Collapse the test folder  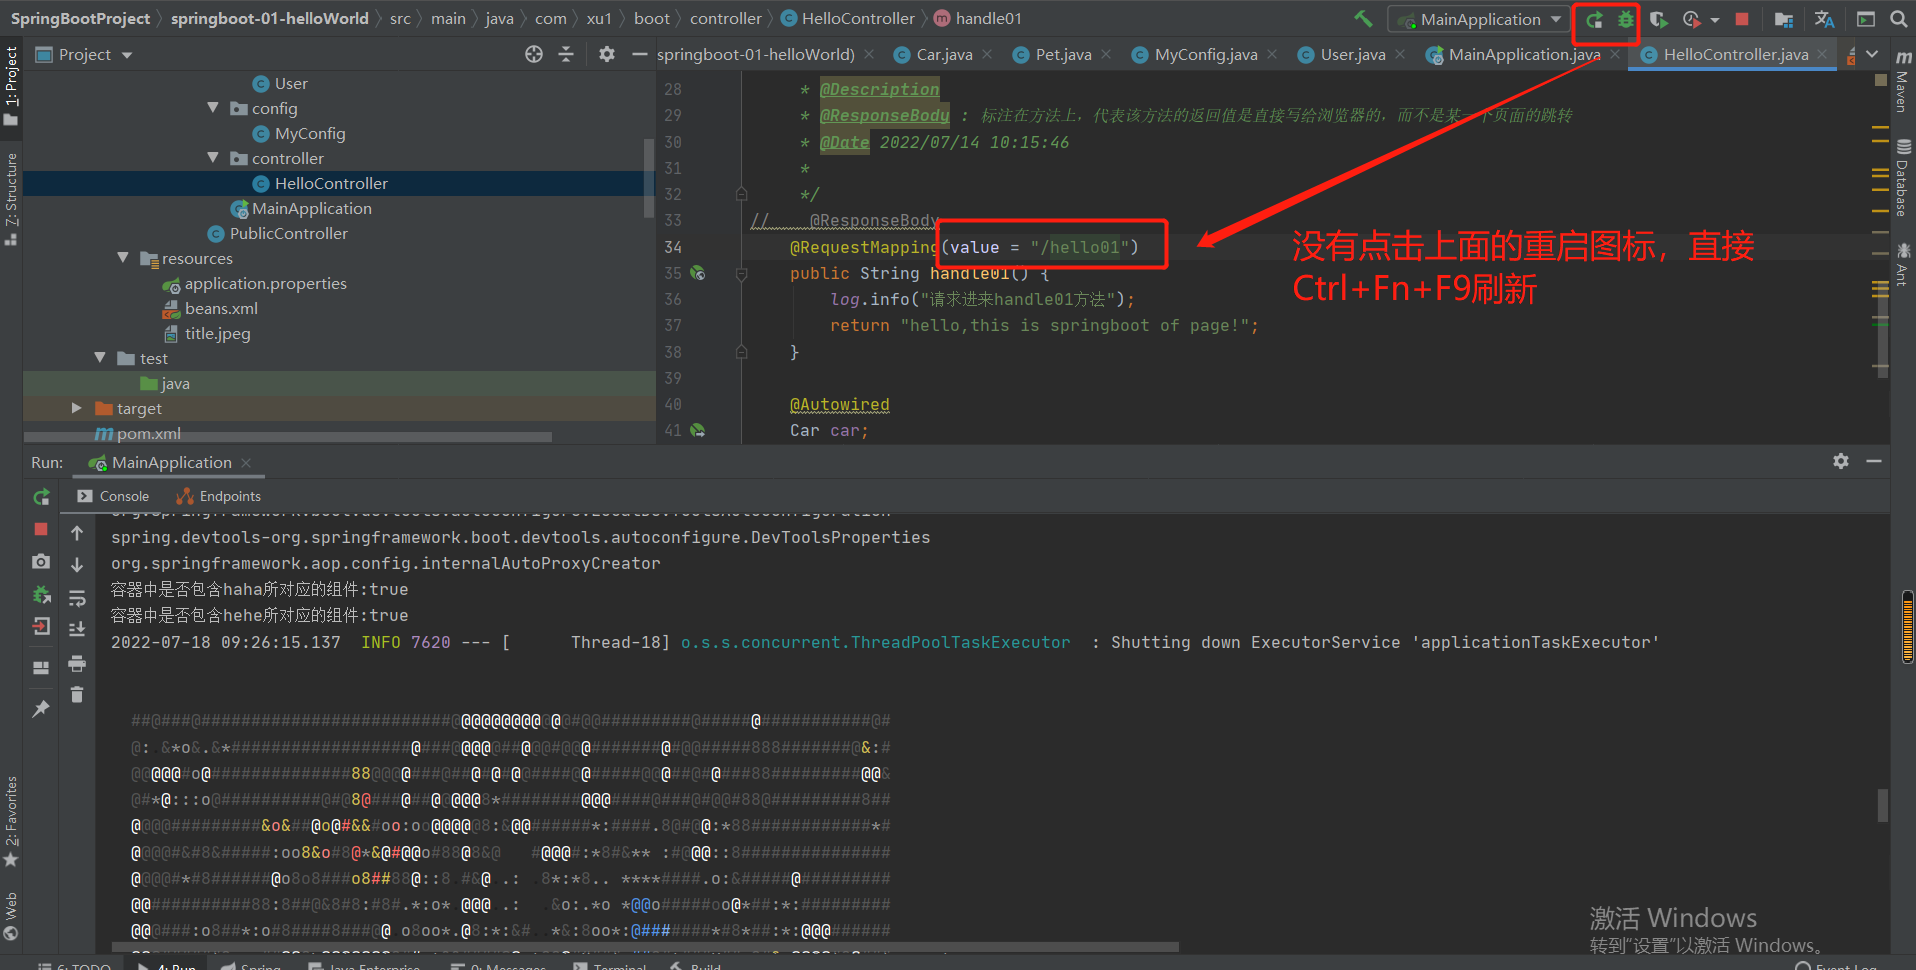100,358
